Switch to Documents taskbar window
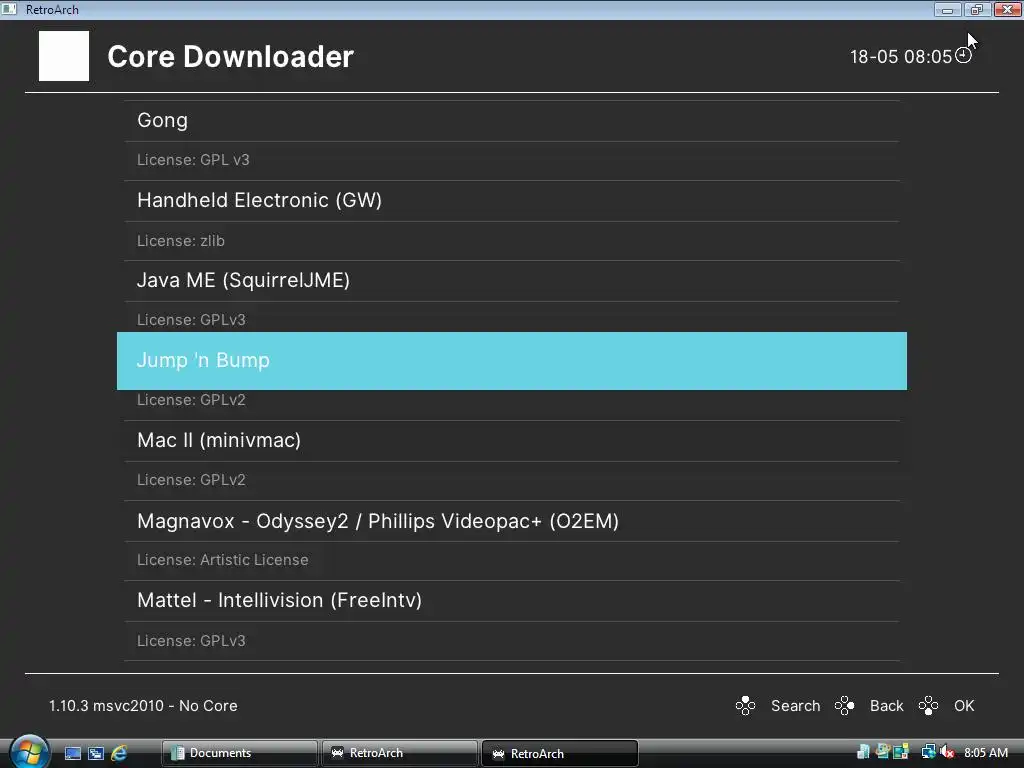Viewport: 1024px width, 768px height. click(240, 753)
